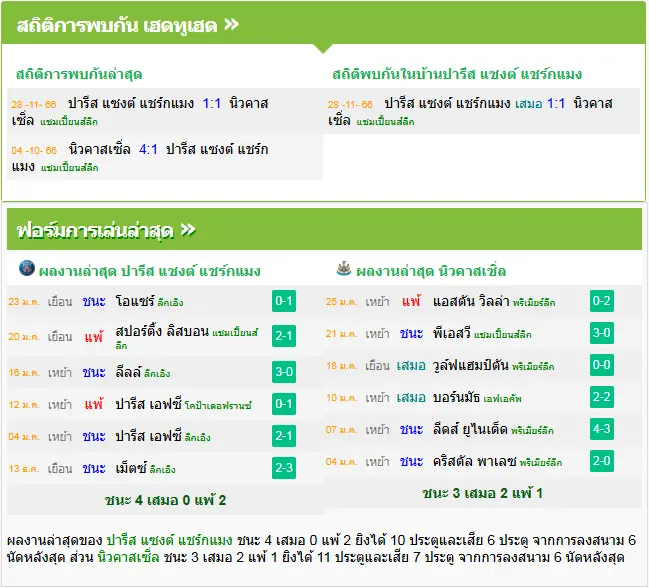
Task: Click the แพ้ result for สปอร์ติ้ง ลิสบอน
Action: click(x=94, y=337)
